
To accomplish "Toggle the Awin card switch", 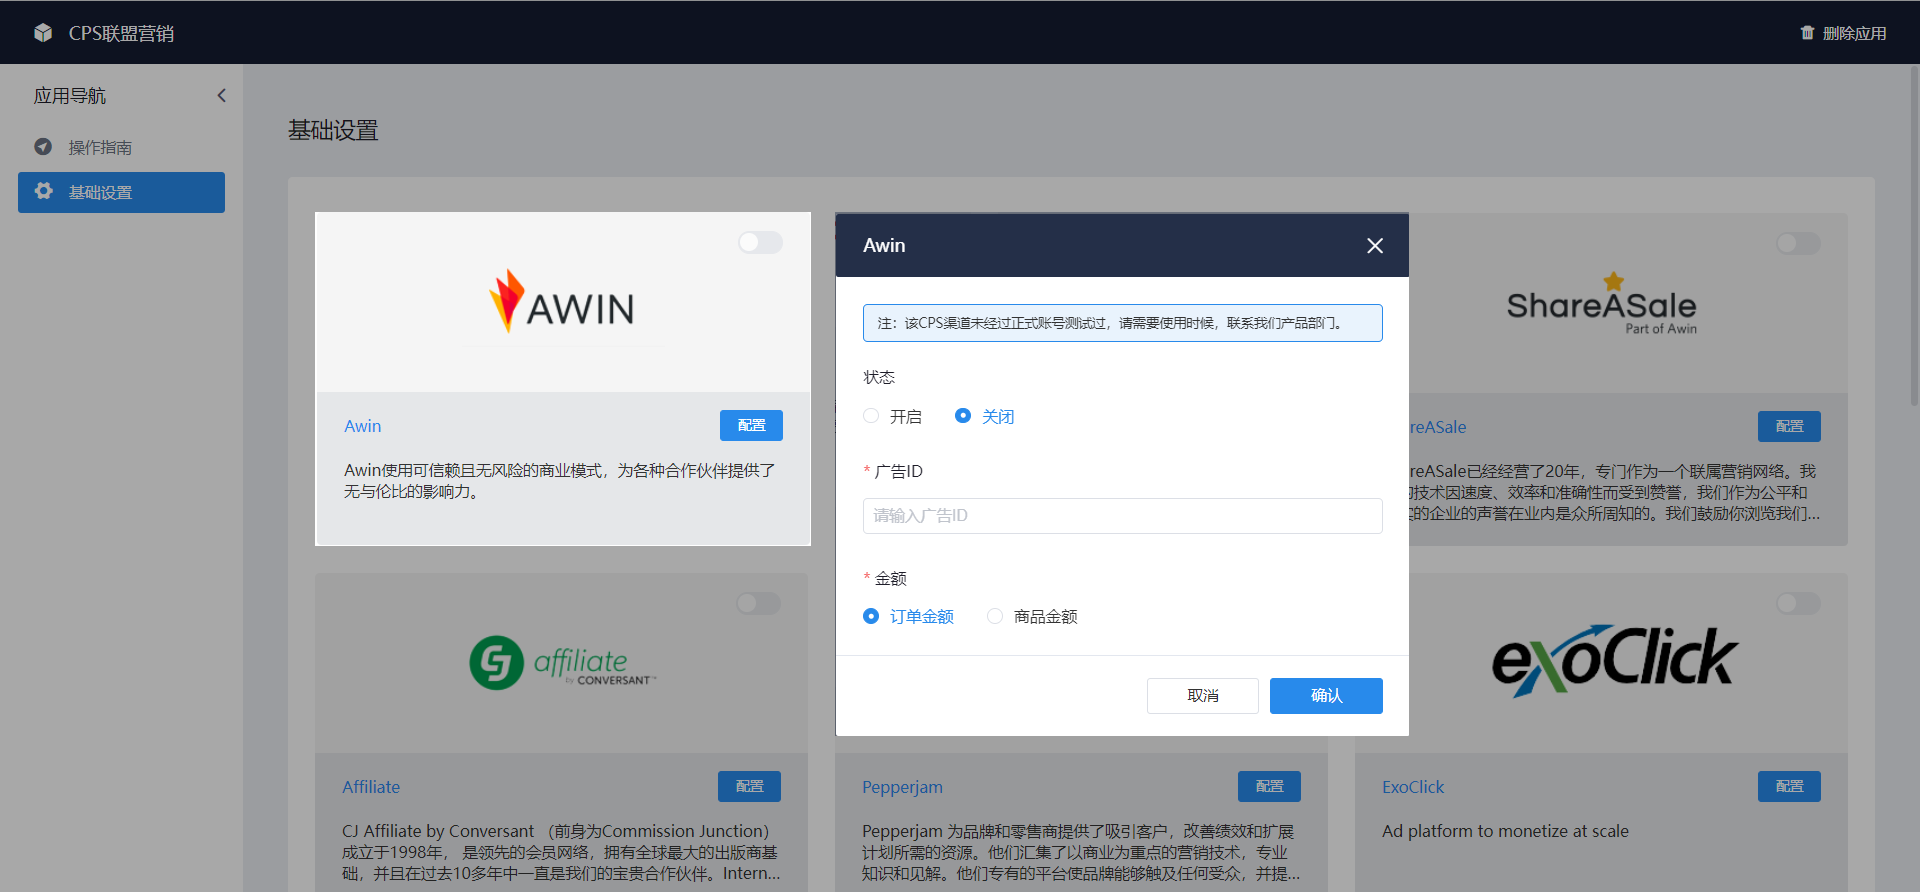I will pyautogui.click(x=760, y=242).
